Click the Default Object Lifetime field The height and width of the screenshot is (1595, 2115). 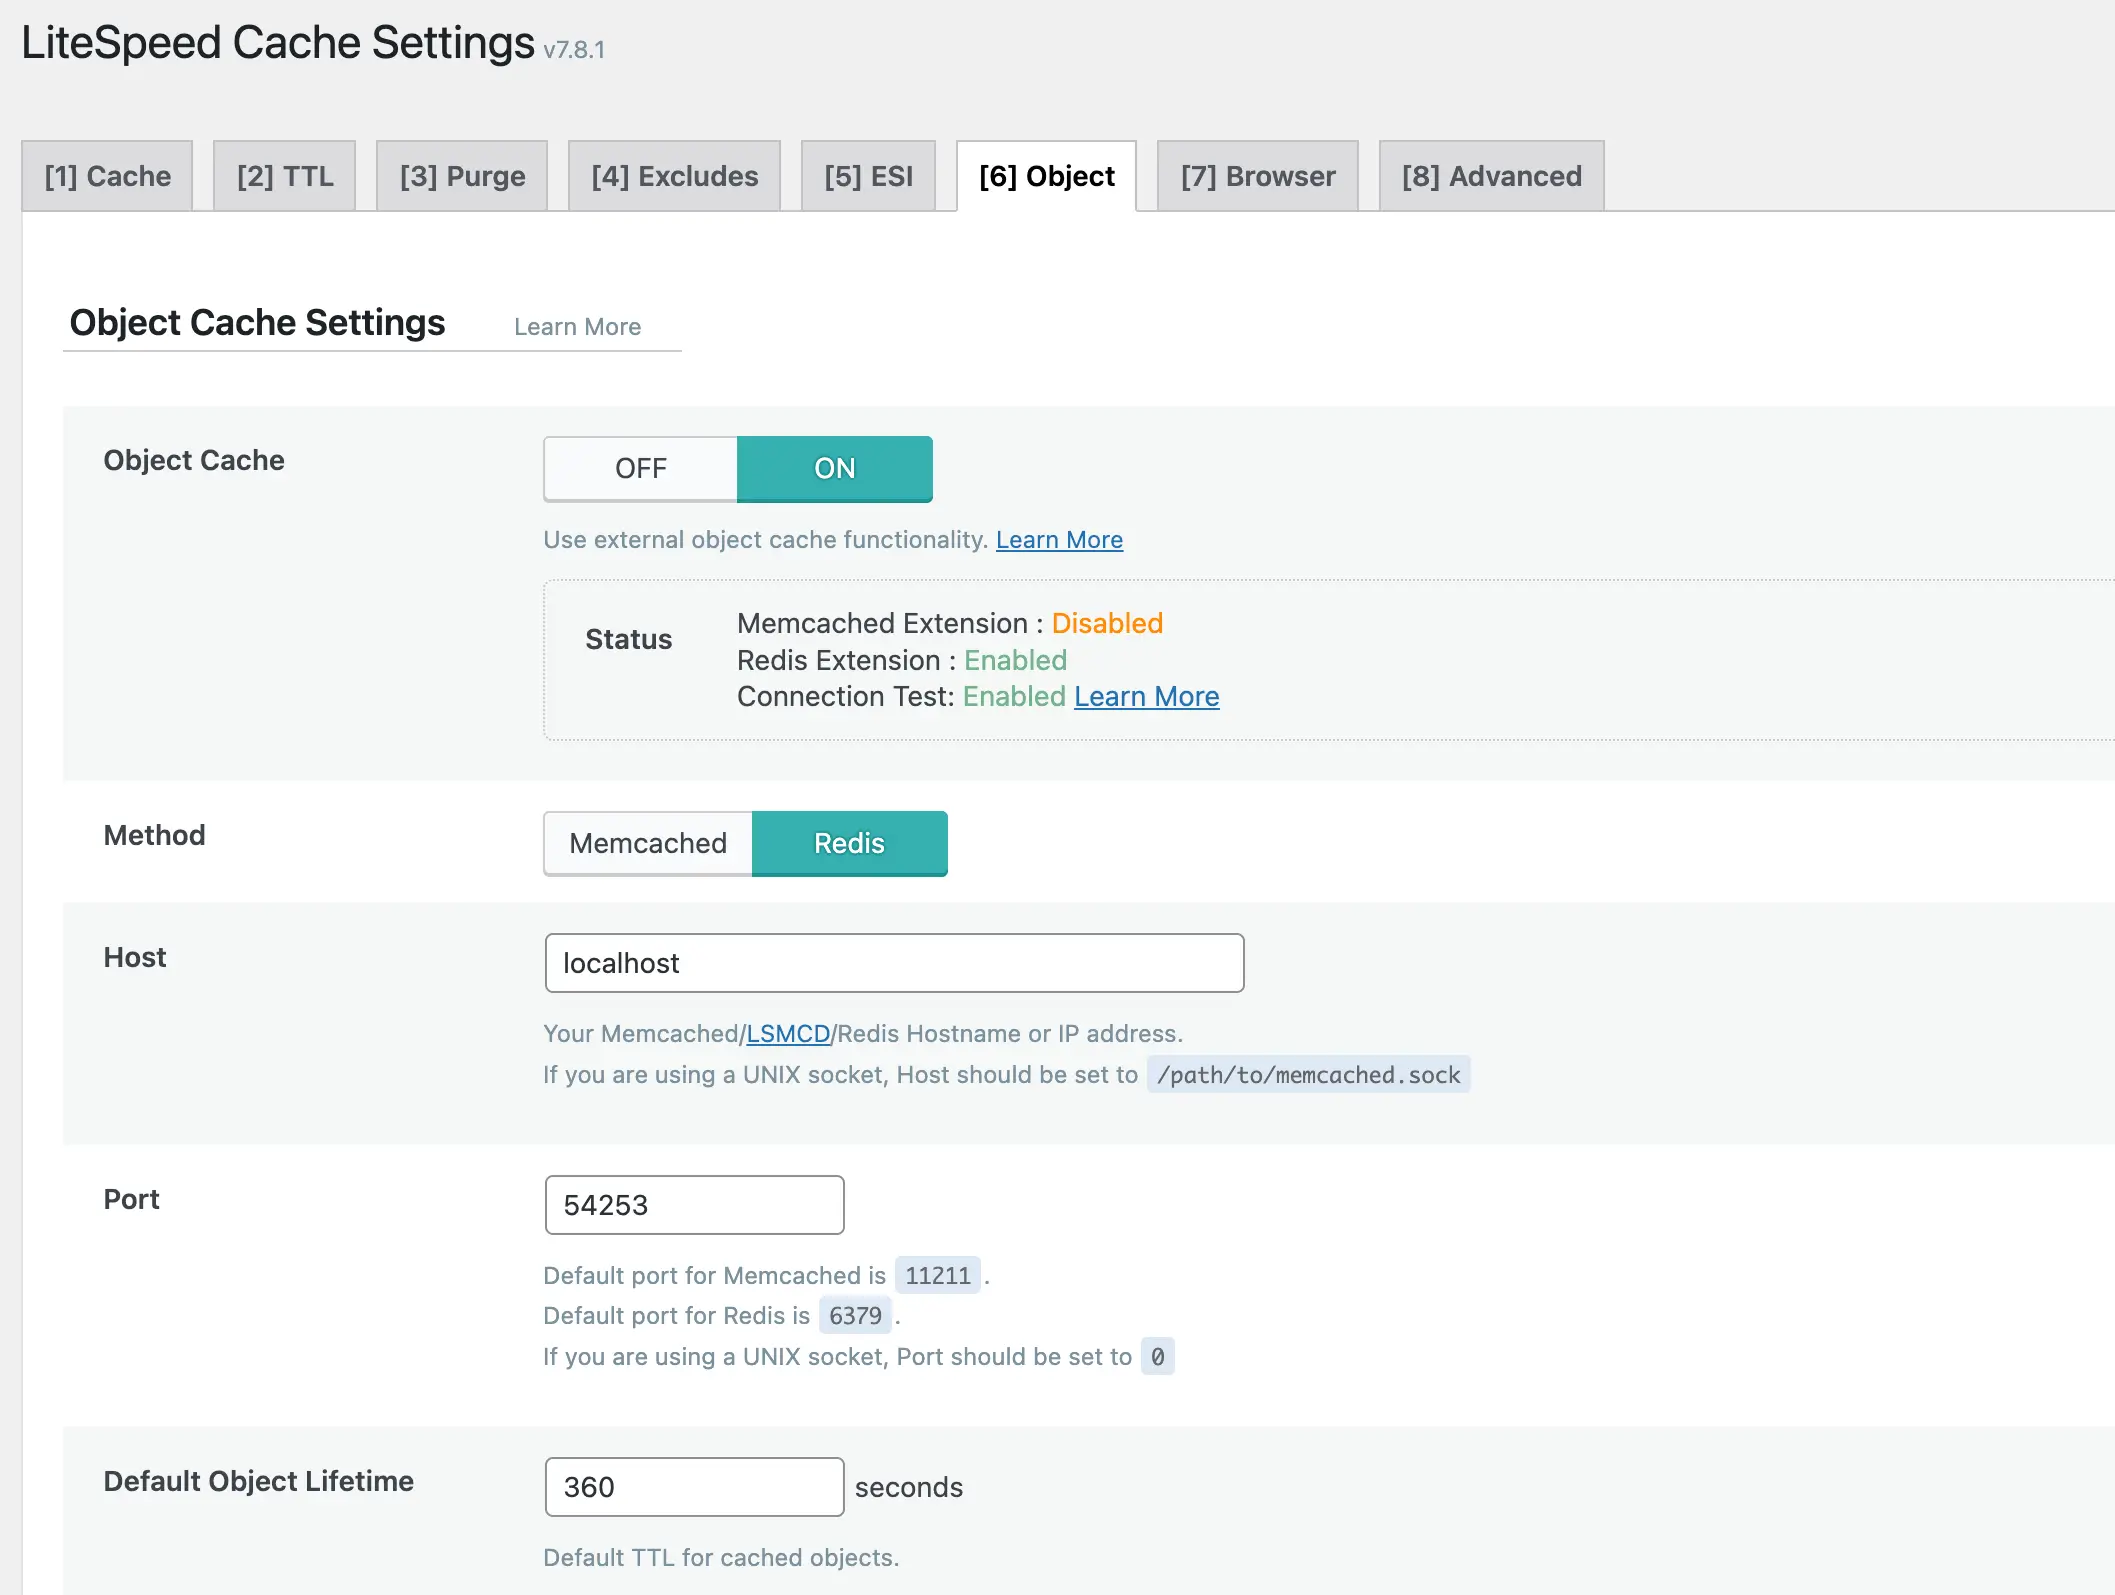[x=694, y=1487]
